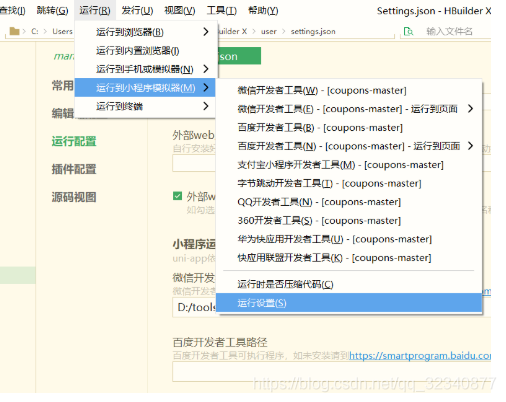Viewport: 506px width, 402px height.
Task: Open the 视图(V) menu
Action: point(180,11)
